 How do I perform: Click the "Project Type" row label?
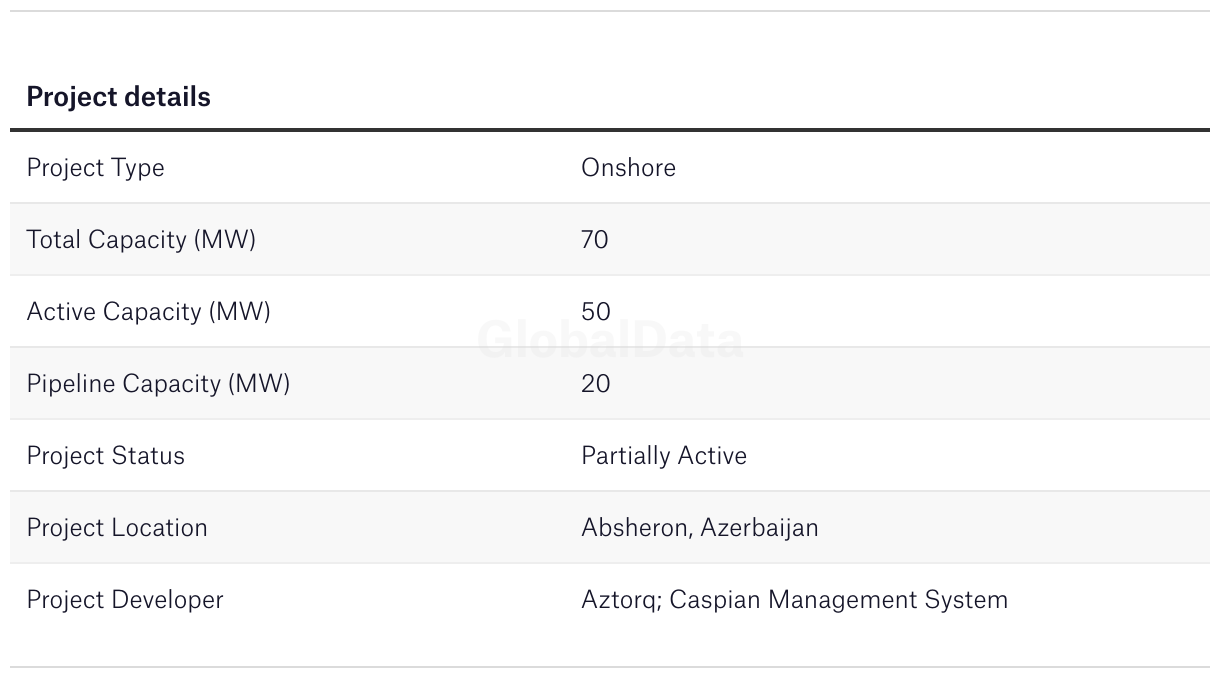[x=95, y=168]
